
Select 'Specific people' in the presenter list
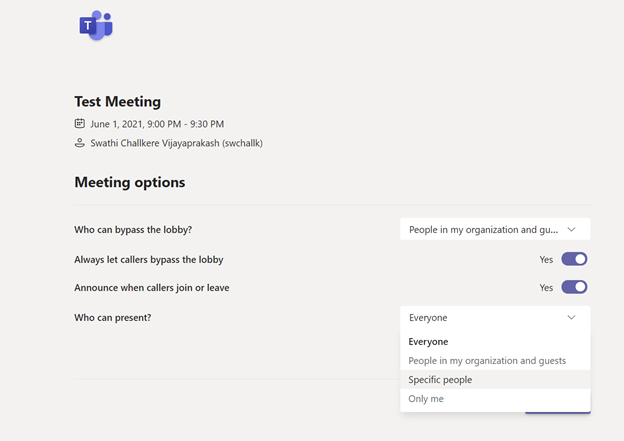(x=441, y=380)
